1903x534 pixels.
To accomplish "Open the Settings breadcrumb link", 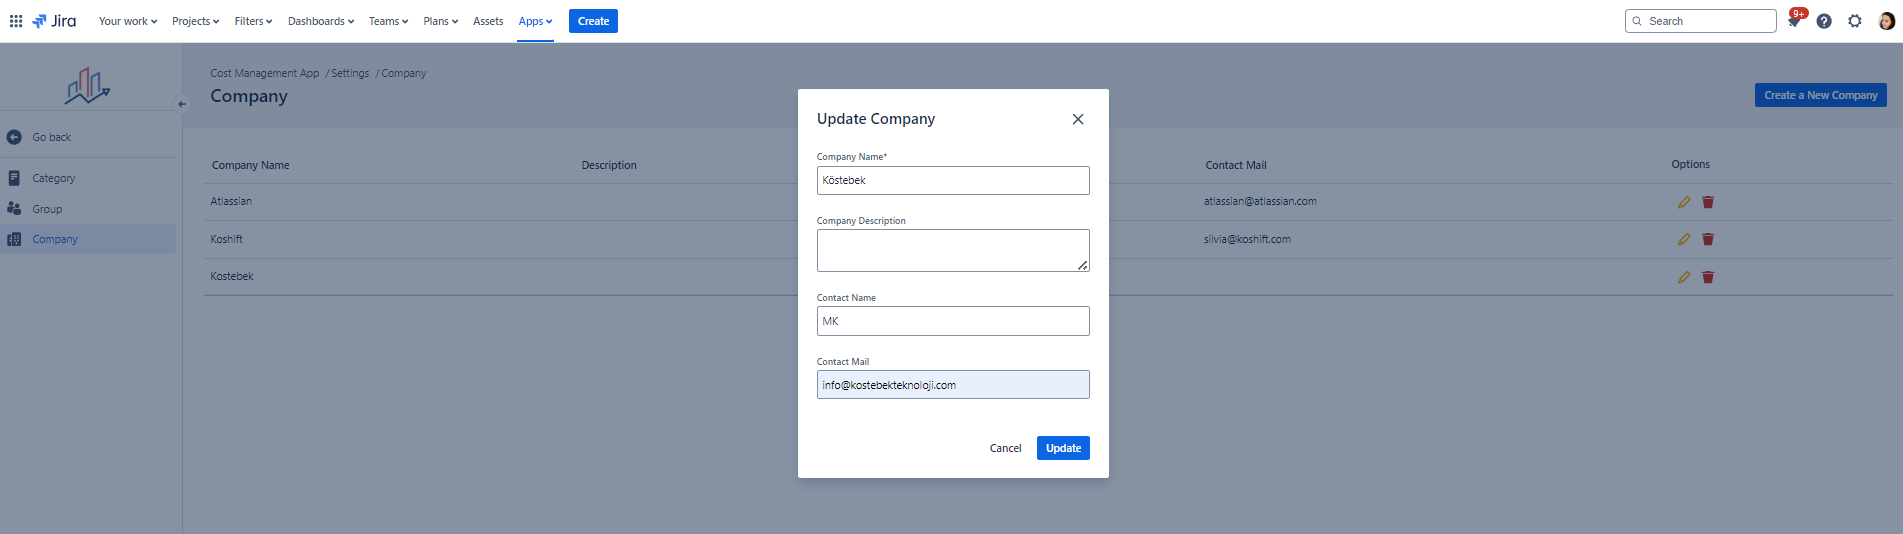I will [x=350, y=73].
